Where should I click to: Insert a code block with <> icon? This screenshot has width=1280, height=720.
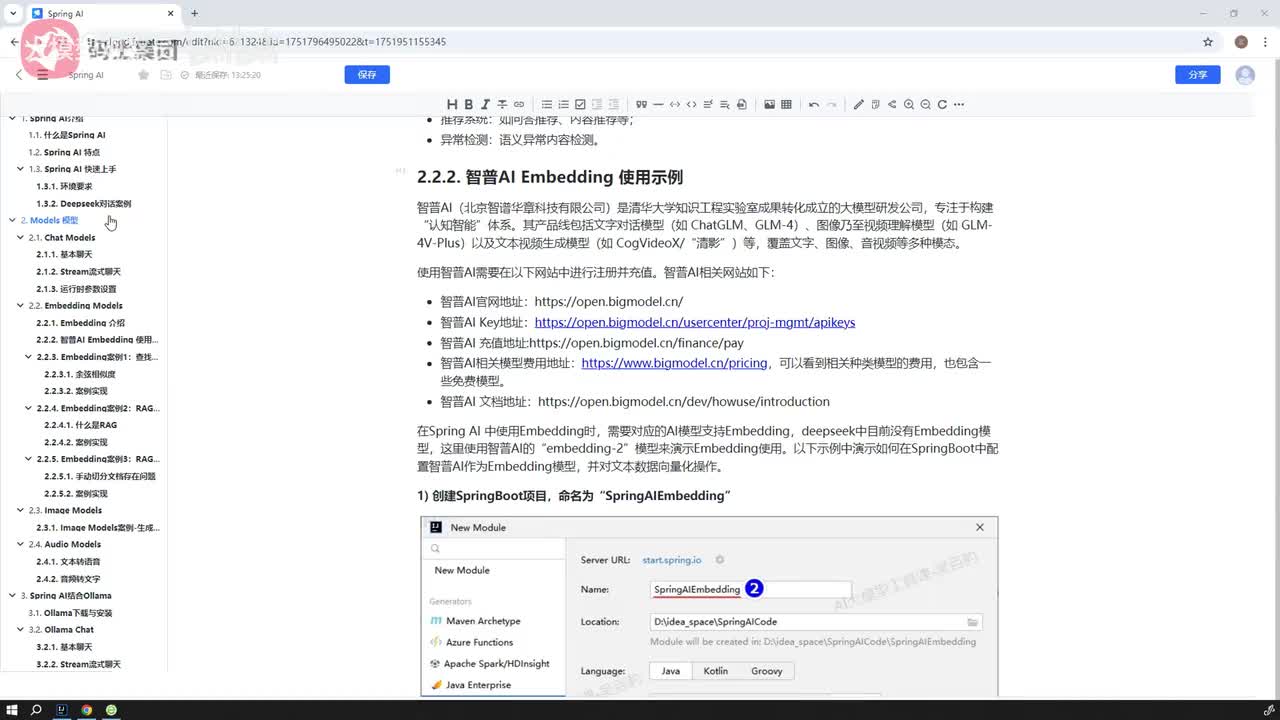point(691,104)
